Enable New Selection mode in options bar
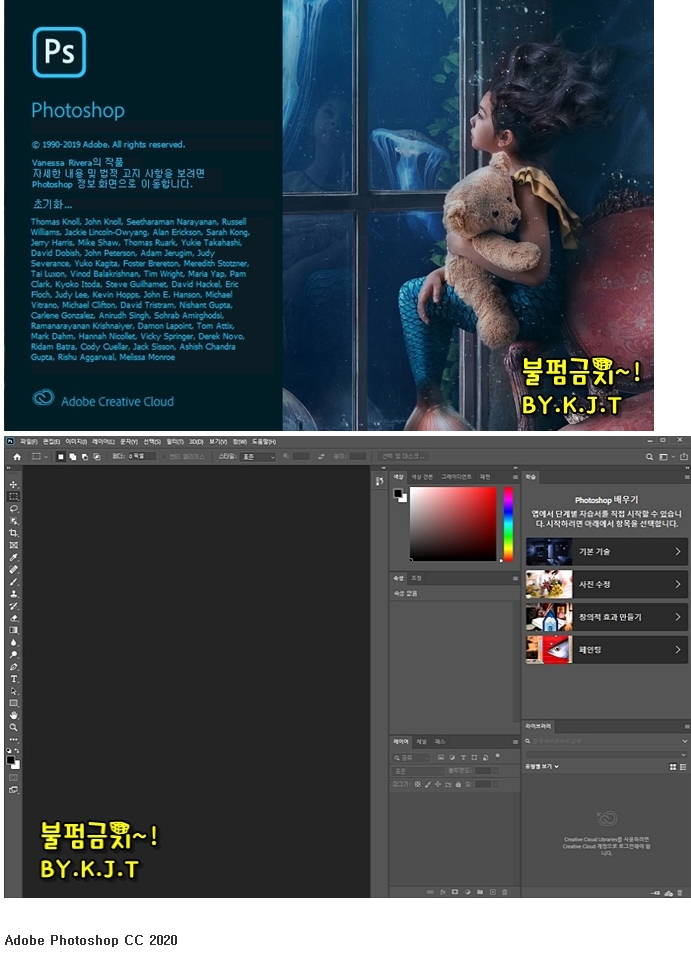This screenshot has width=691, height=955. click(60, 456)
